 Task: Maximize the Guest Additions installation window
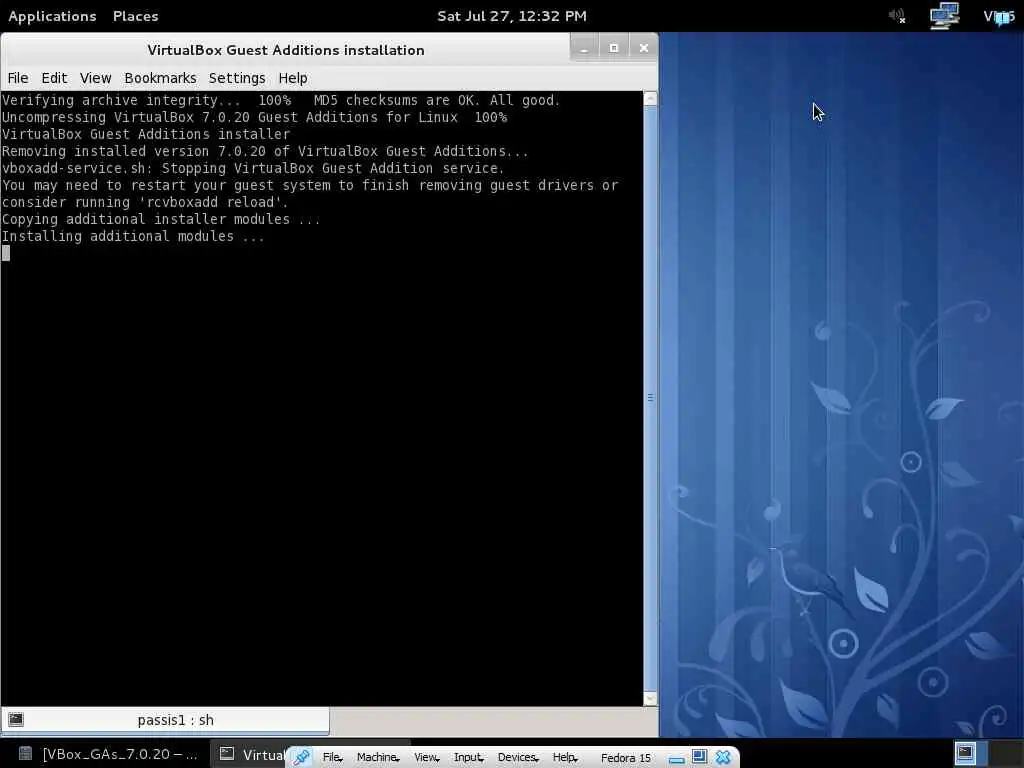click(x=614, y=48)
